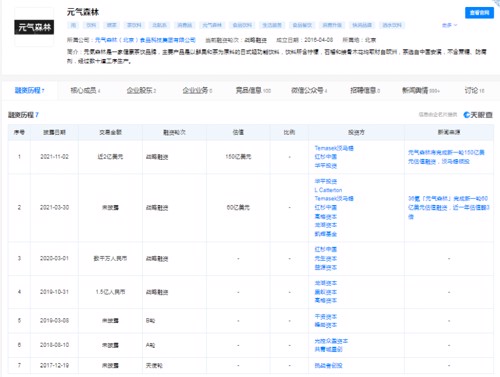Open the 讨论 tab
The height and width of the screenshot is (377, 500).
click(474, 90)
